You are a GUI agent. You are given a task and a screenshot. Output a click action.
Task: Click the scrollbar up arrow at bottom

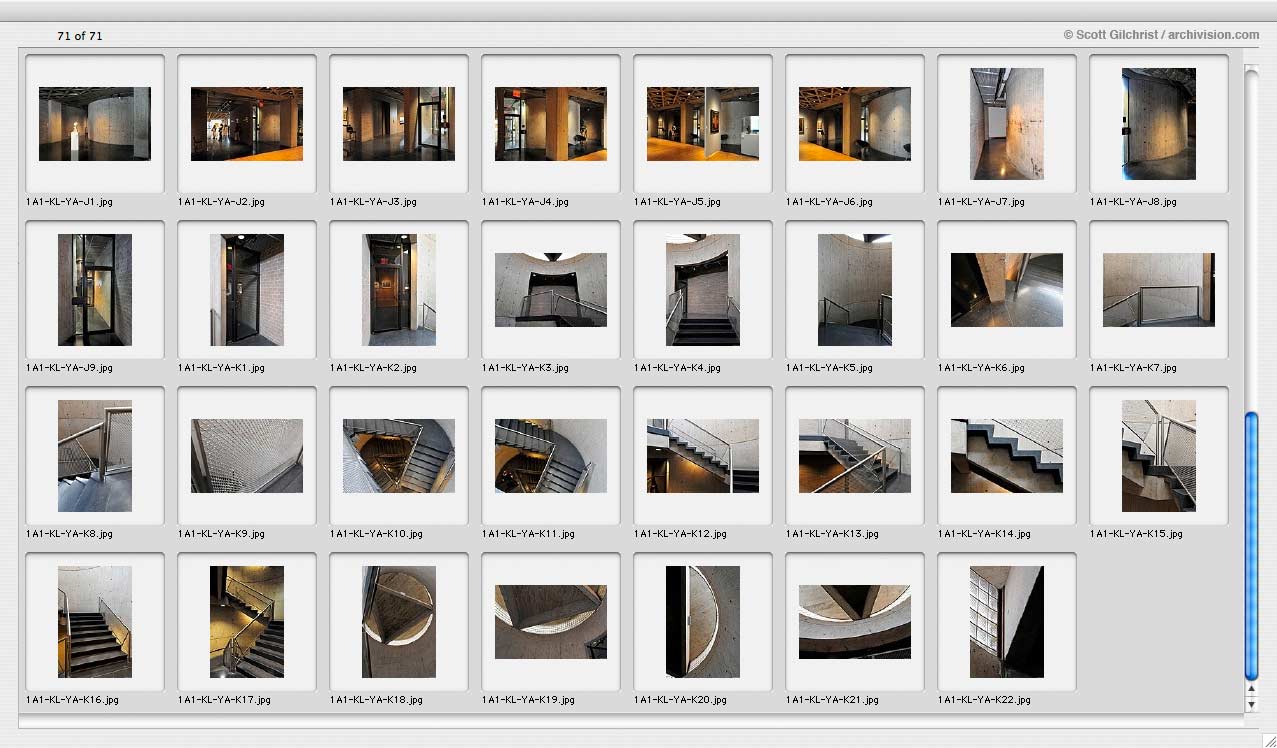[x=1251, y=690]
